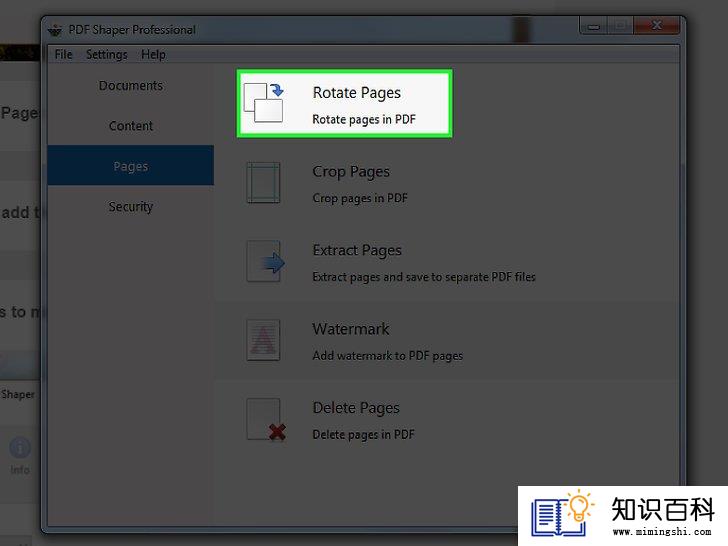The image size is (728, 546).
Task: Open the File menu
Action: pyautogui.click(x=64, y=55)
